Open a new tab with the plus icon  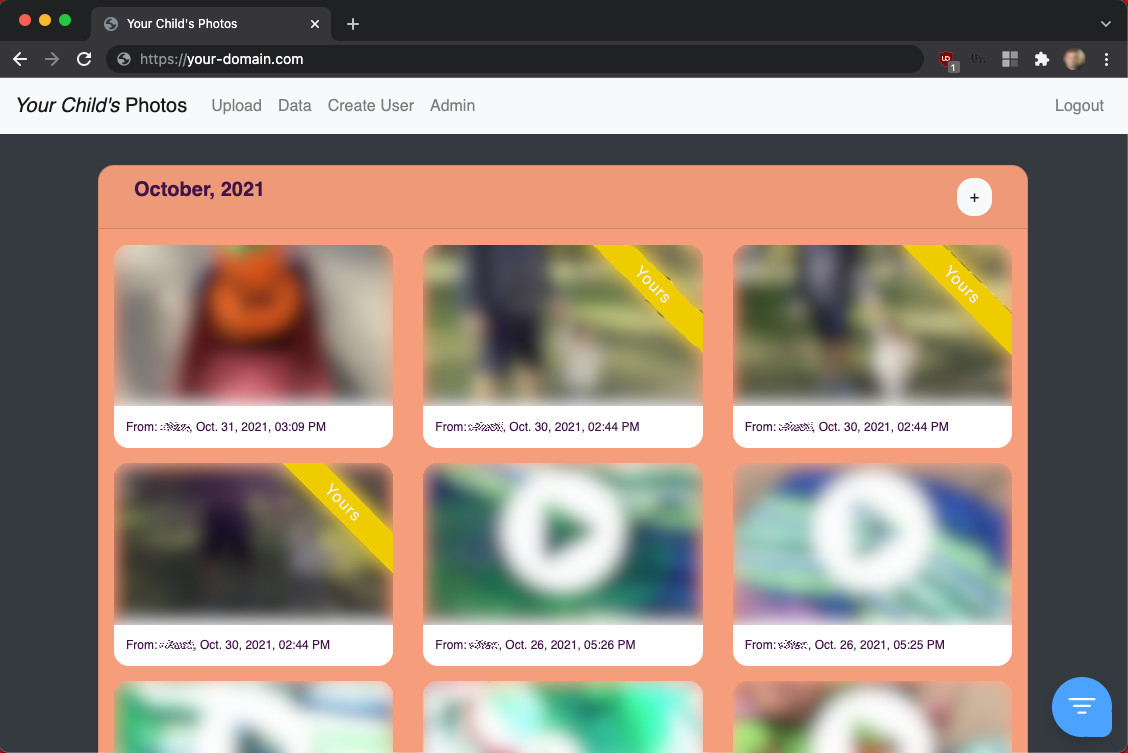tap(352, 24)
